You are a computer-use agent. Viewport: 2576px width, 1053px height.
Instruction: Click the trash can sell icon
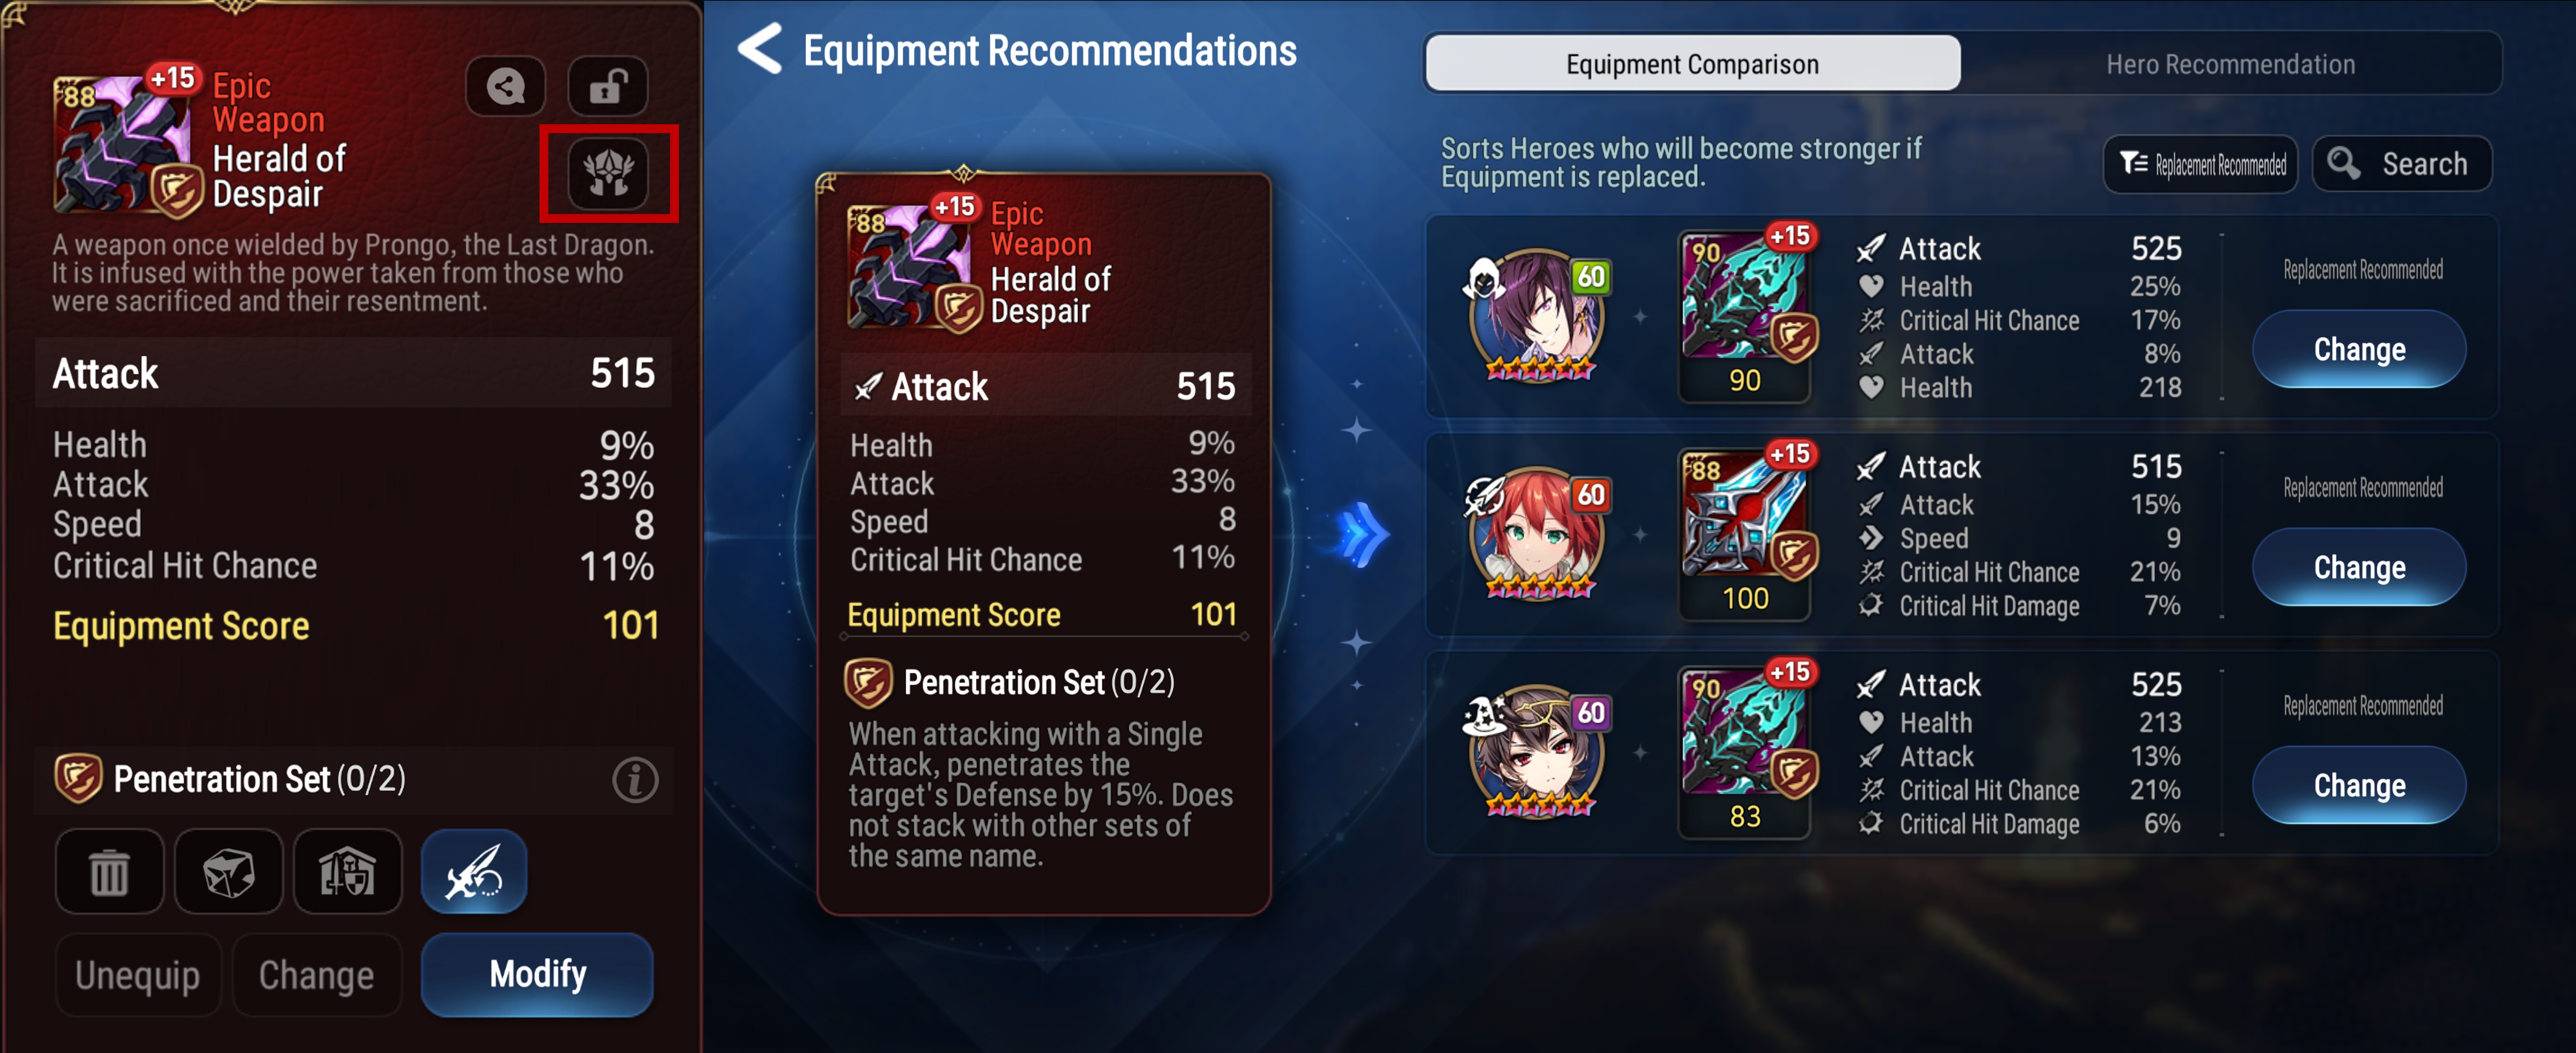(x=109, y=872)
